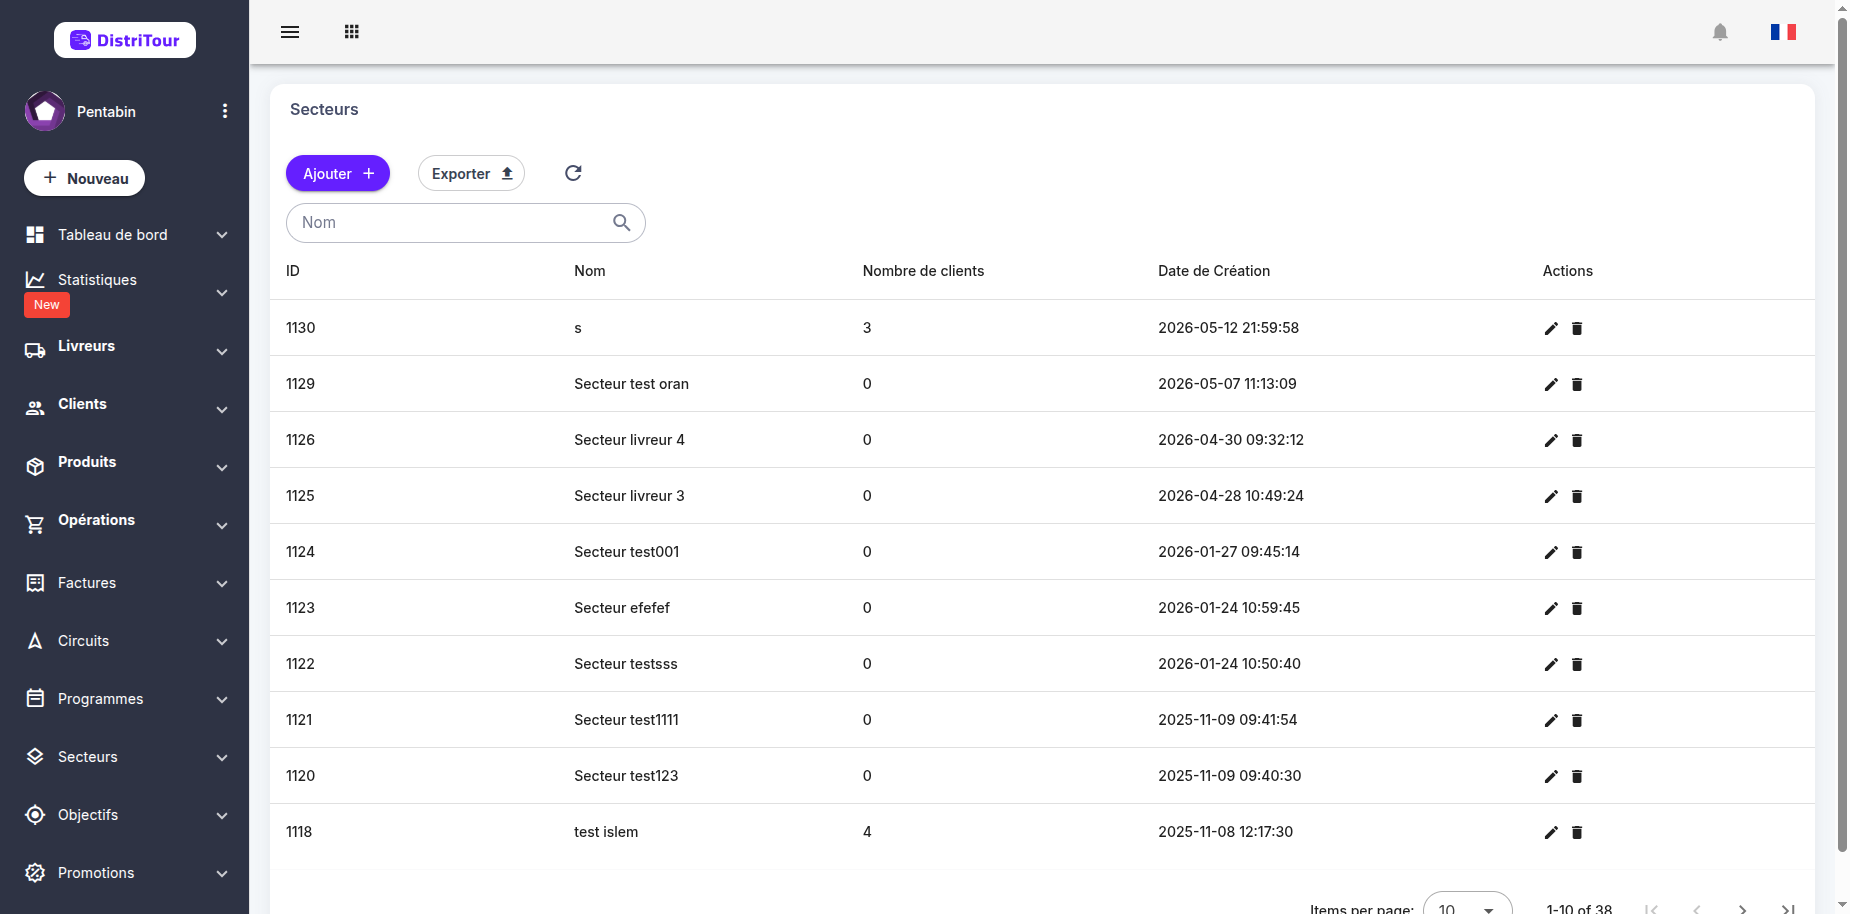Switch language via French flag

click(1783, 32)
